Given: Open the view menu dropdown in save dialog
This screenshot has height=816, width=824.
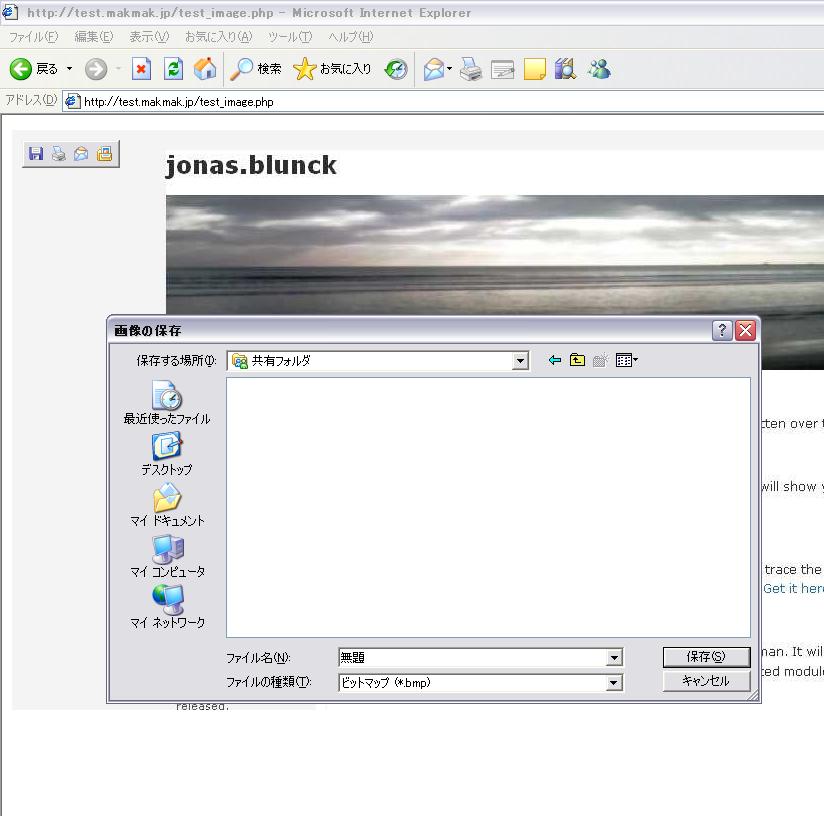Looking at the screenshot, I should point(627,361).
